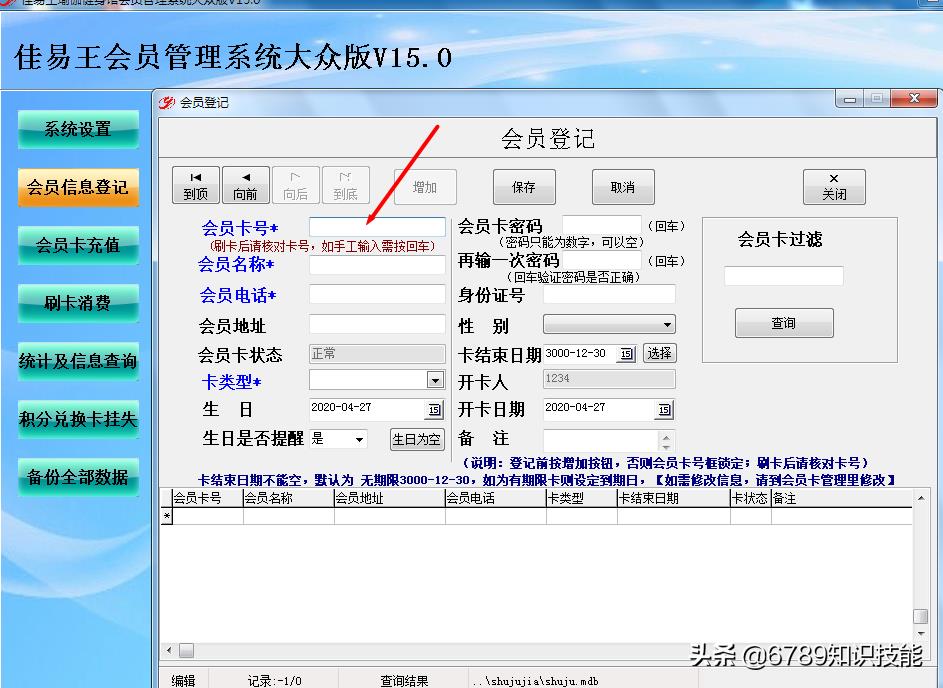Click the 会员登记 window title icon
Image resolution: width=943 pixels, height=688 pixels.
pyautogui.click(x=168, y=102)
